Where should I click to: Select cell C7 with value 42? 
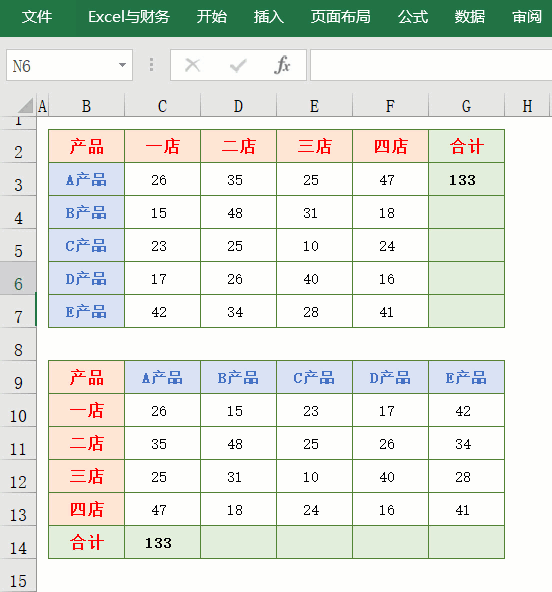tap(162, 311)
